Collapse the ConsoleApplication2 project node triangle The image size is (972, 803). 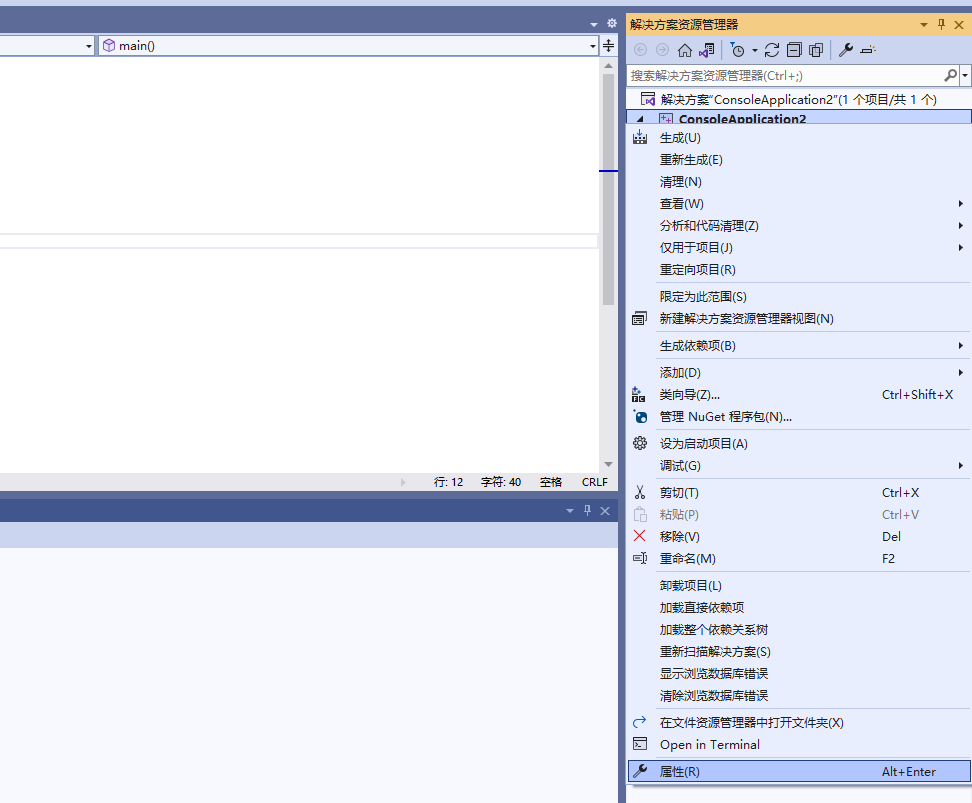tap(640, 118)
